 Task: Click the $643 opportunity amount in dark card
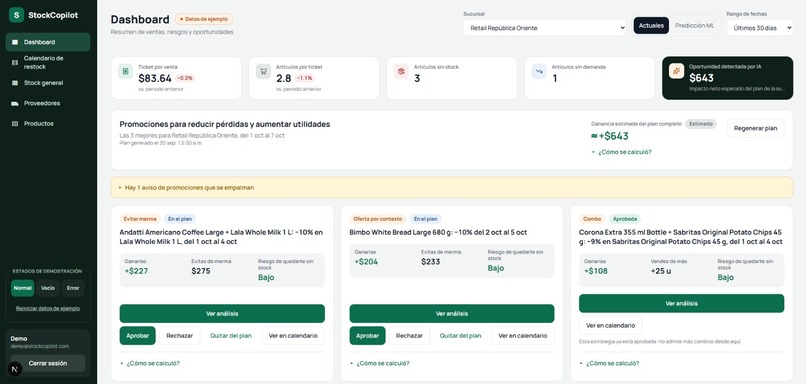[x=701, y=78]
